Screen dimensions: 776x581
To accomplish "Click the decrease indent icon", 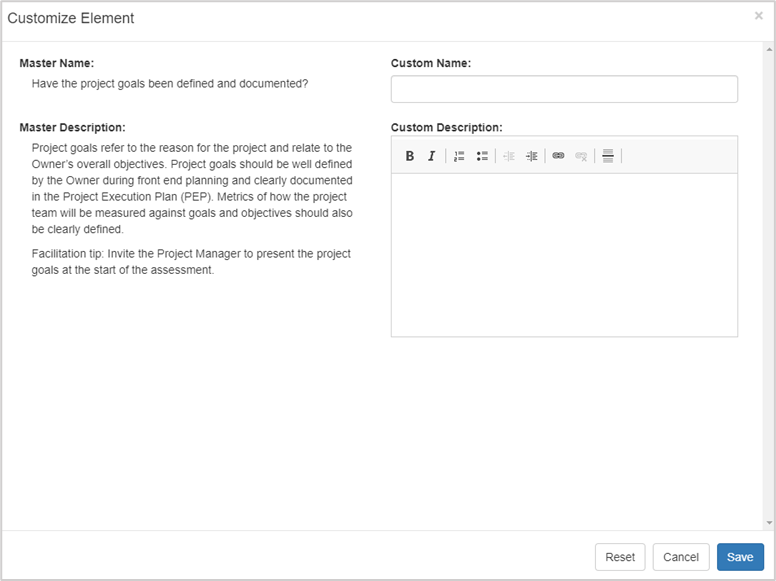I will (509, 156).
